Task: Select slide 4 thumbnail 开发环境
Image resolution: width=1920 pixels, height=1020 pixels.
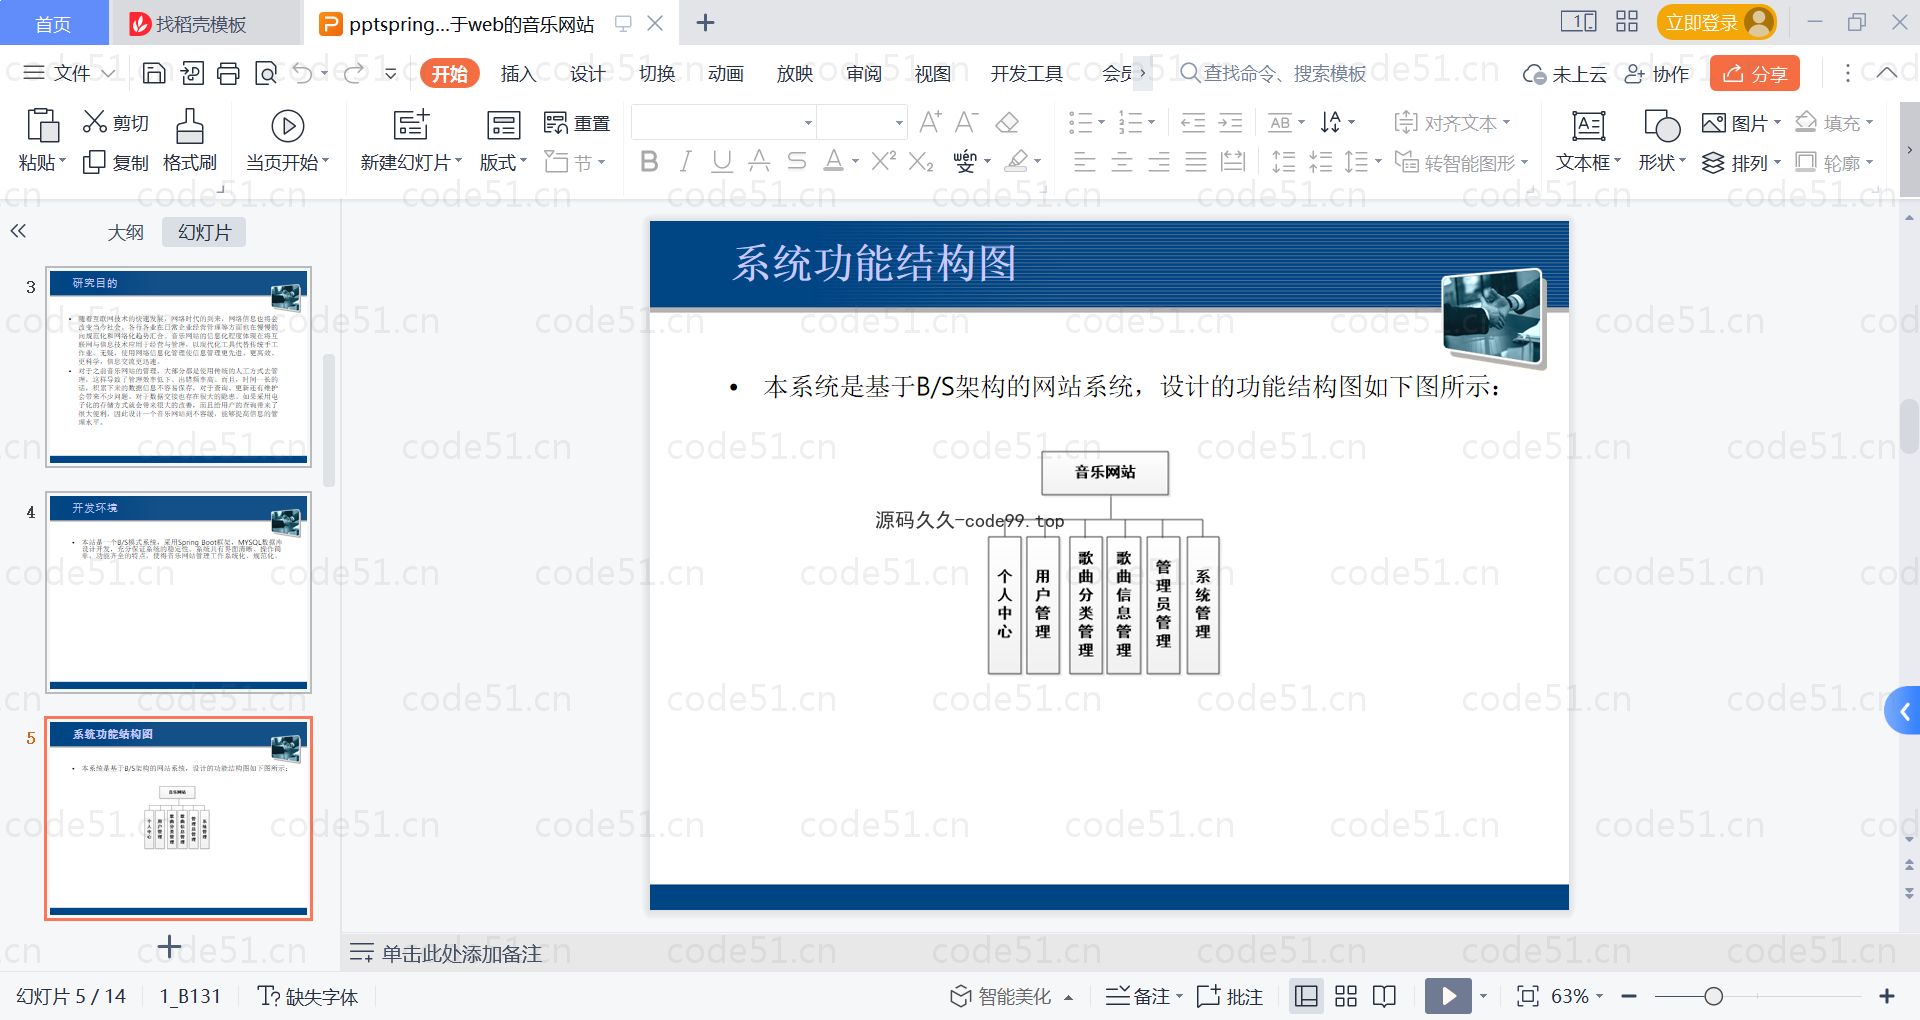Action: (178, 592)
